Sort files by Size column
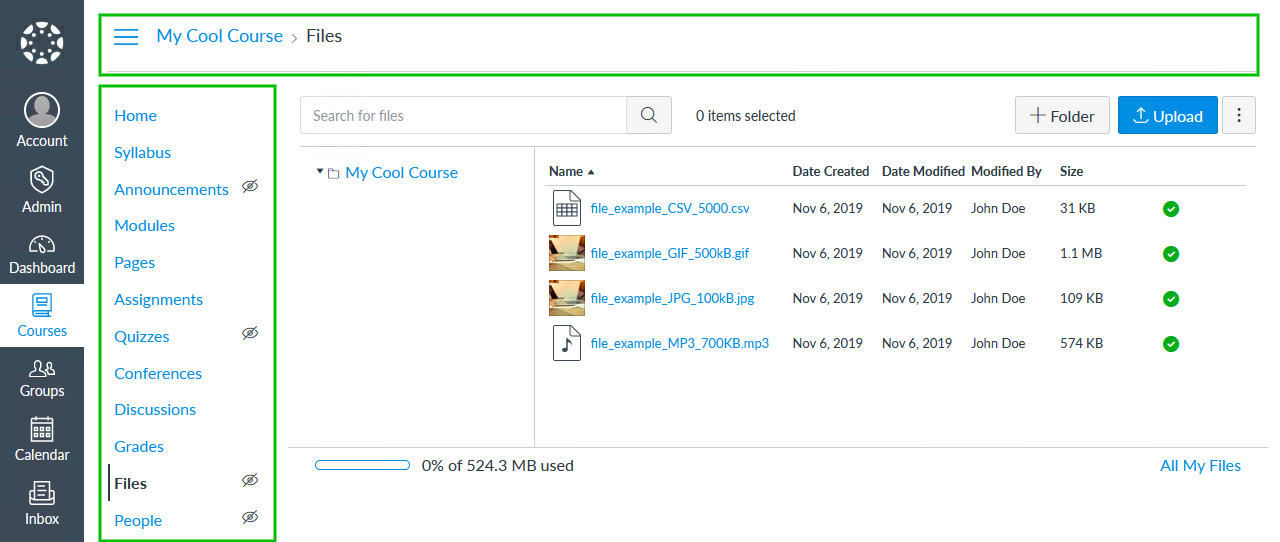1280x542 pixels. (x=1071, y=171)
